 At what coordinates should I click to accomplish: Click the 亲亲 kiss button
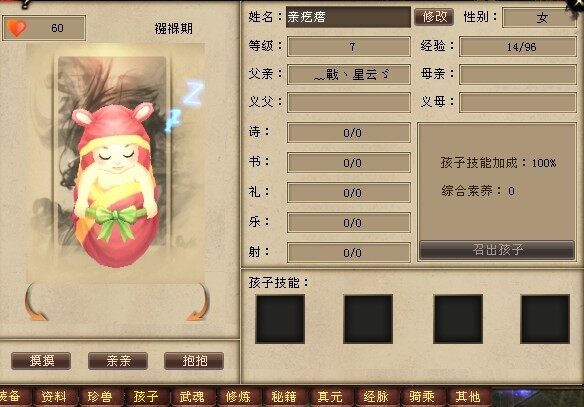[118, 361]
